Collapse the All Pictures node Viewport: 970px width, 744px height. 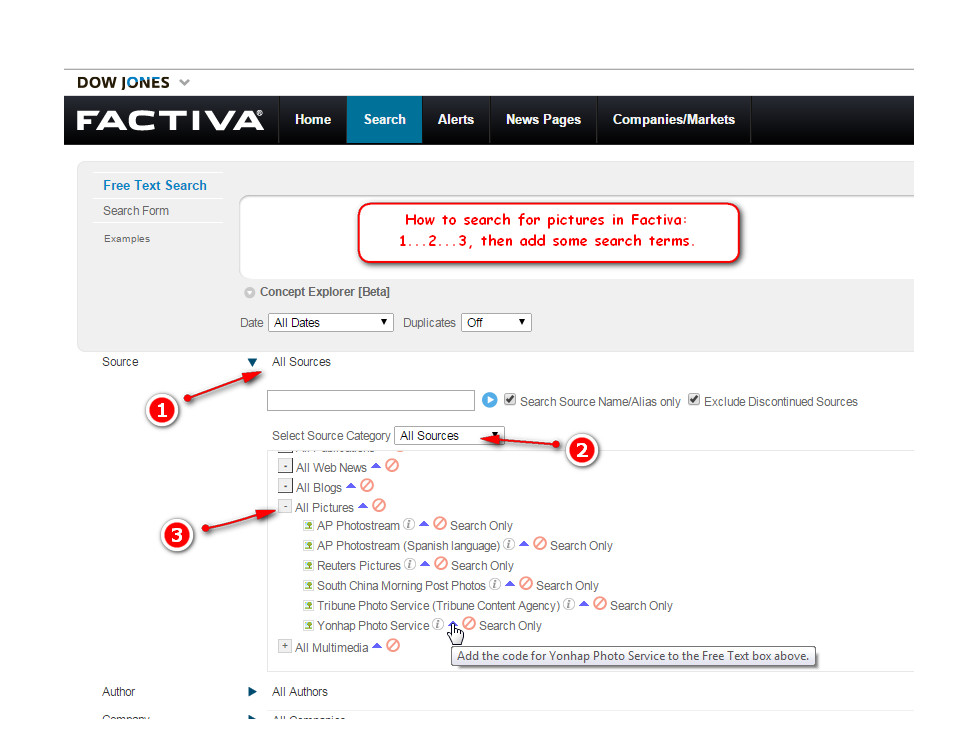point(285,506)
